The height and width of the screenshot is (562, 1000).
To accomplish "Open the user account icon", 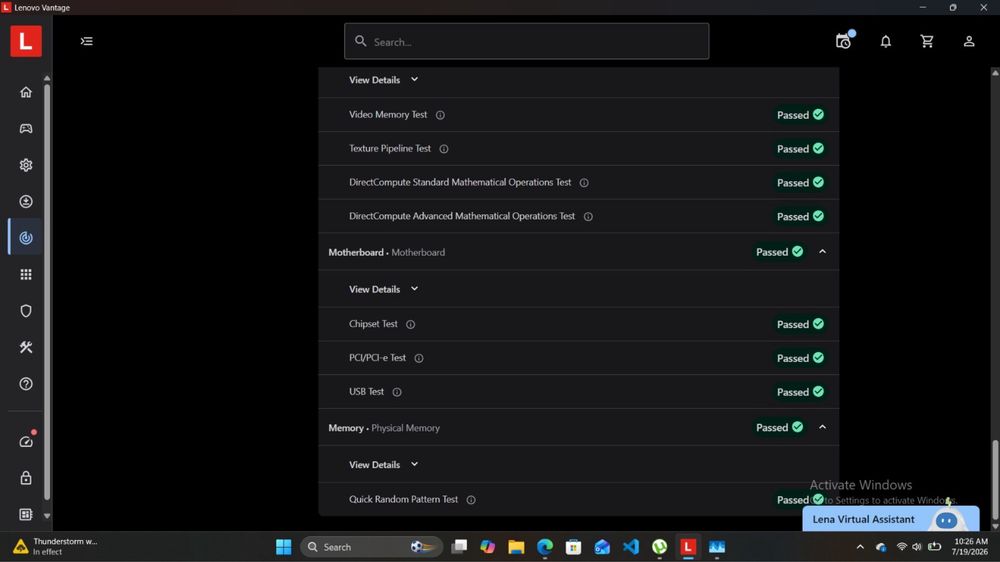I will tap(969, 41).
